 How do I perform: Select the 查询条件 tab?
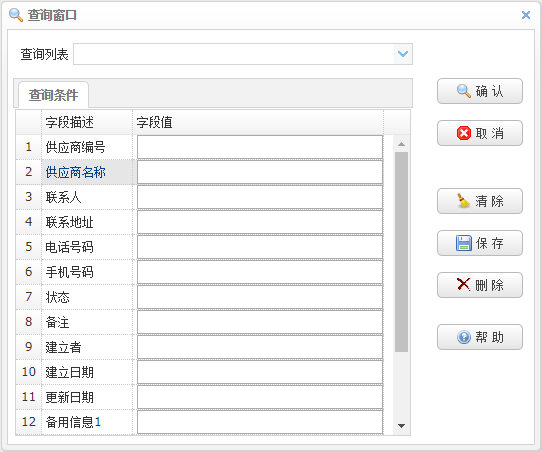coord(54,95)
